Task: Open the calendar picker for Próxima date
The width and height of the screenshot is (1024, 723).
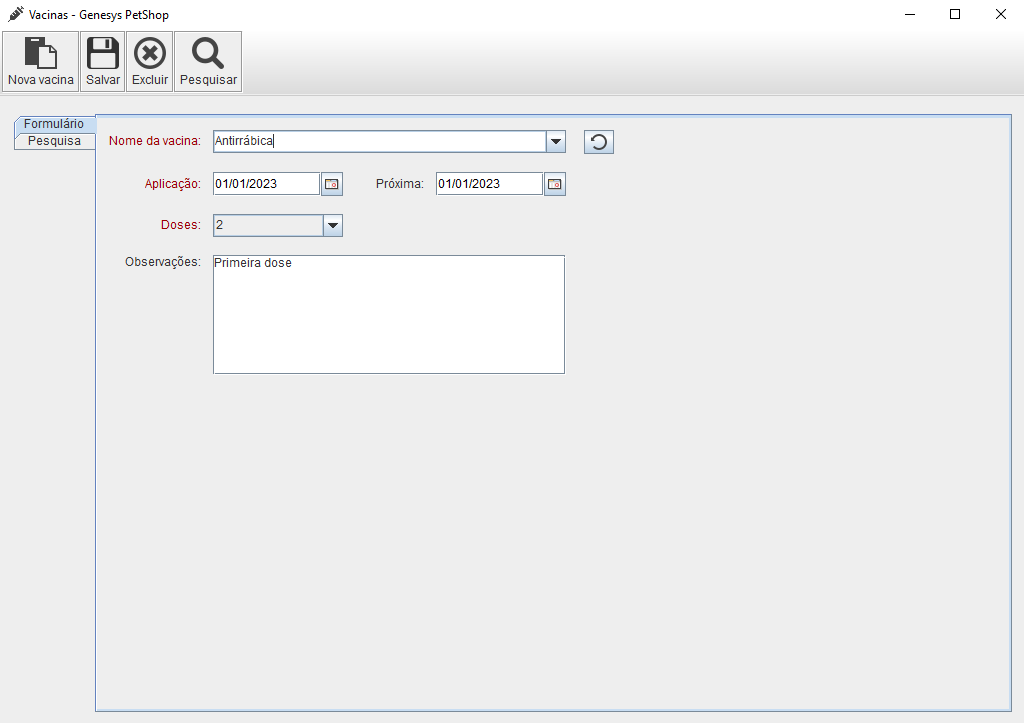Action: (x=555, y=184)
